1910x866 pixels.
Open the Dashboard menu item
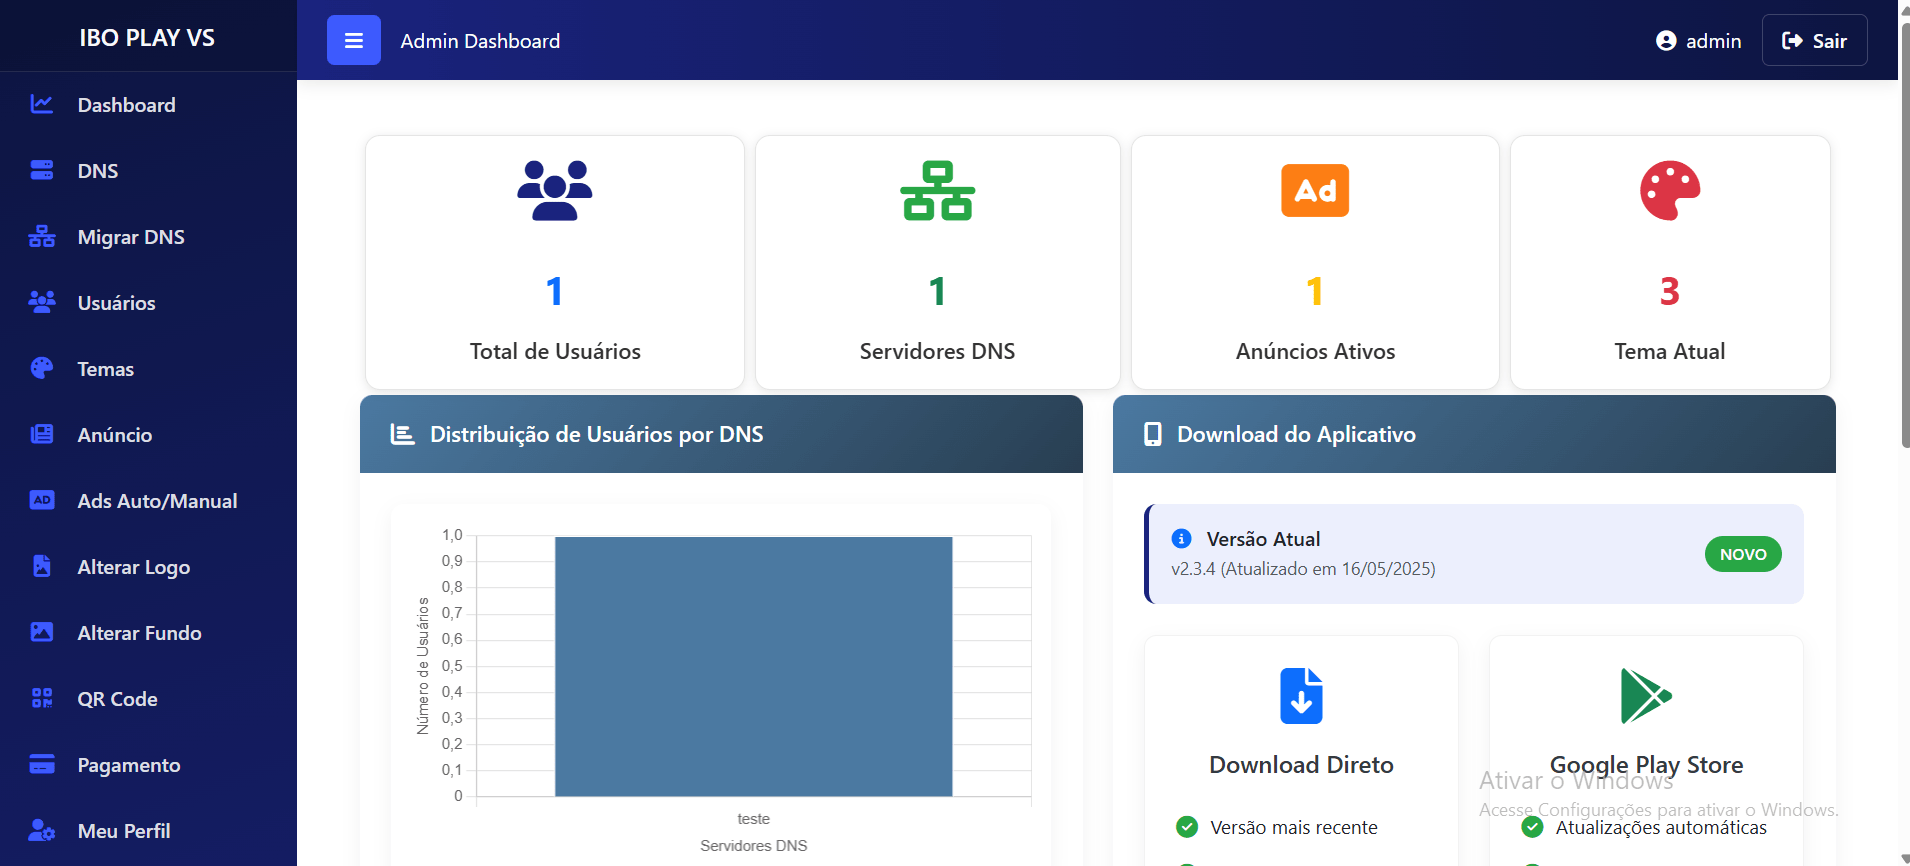(x=126, y=105)
